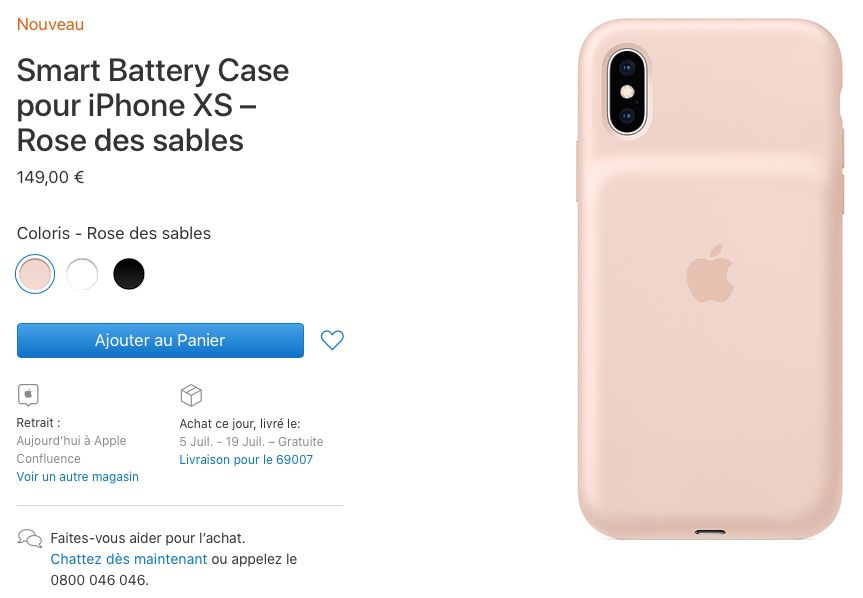Viewport: 863px width, 598px height.
Task: Open the Livraison pour le 69007 link
Action: click(x=246, y=459)
